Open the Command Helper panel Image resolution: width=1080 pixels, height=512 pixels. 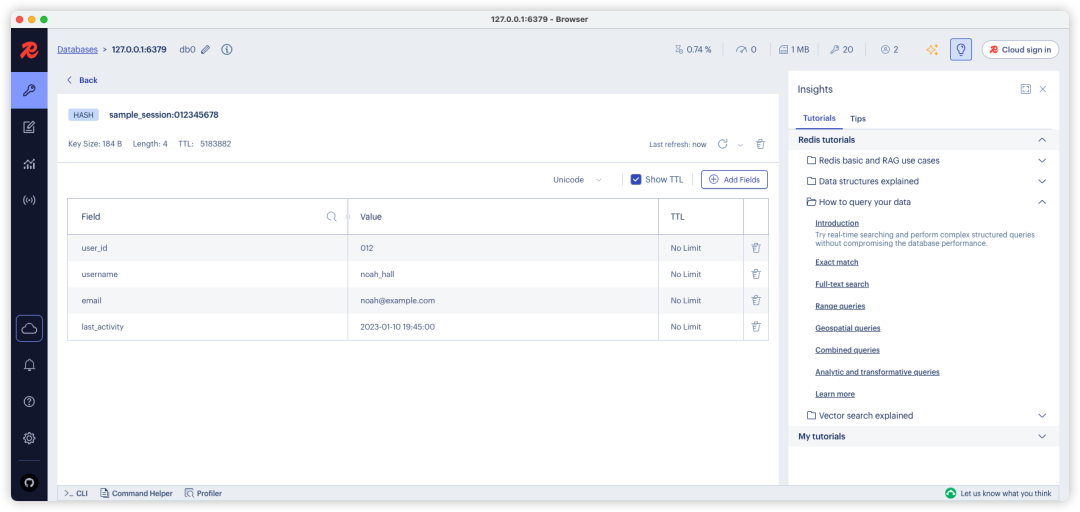click(136, 493)
